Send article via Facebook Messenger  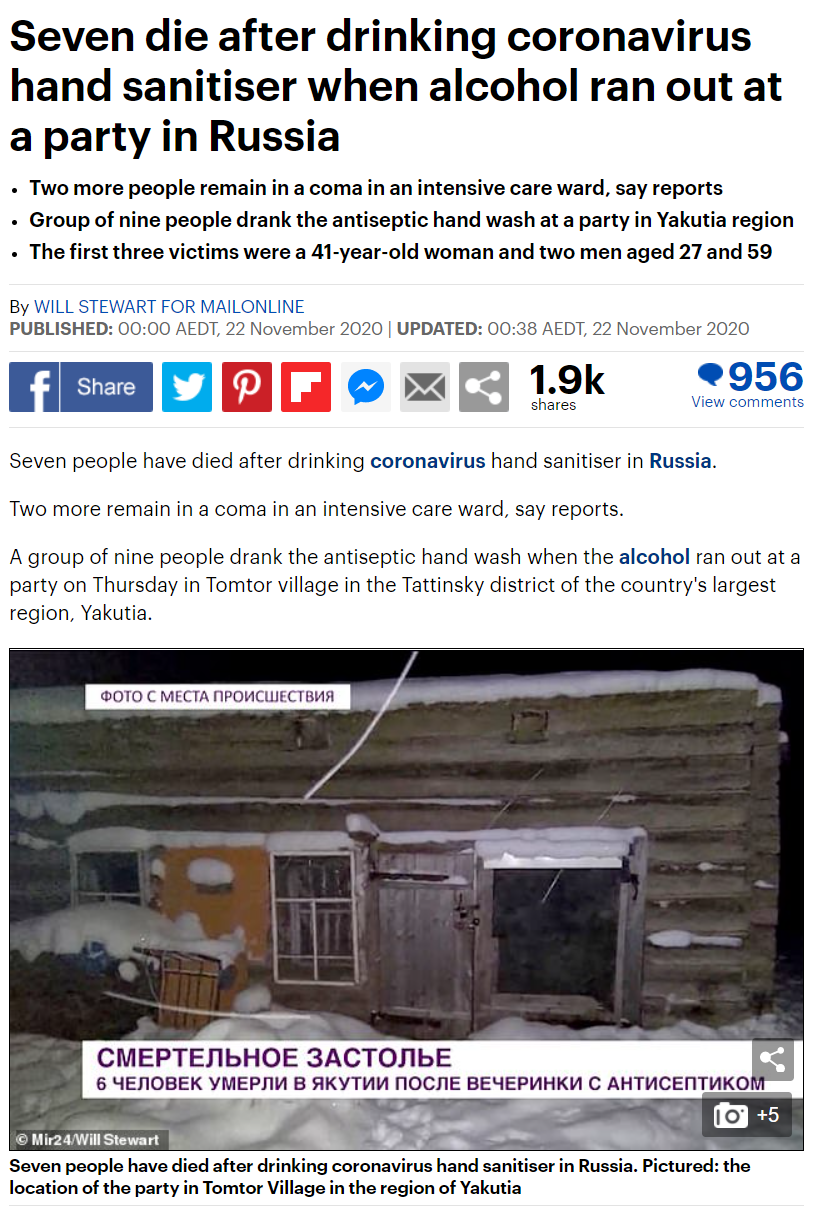point(365,387)
